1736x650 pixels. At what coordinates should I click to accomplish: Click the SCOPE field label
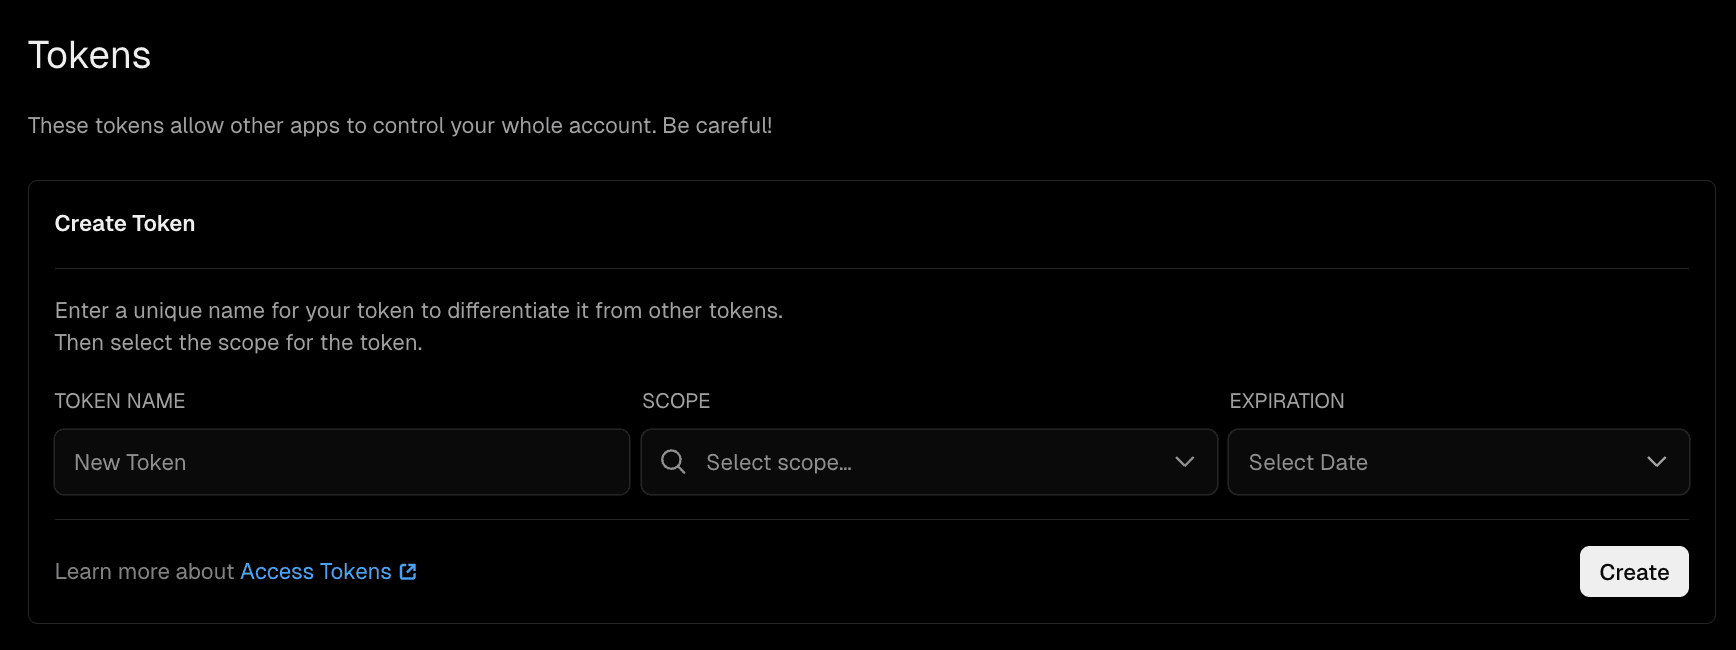(676, 401)
